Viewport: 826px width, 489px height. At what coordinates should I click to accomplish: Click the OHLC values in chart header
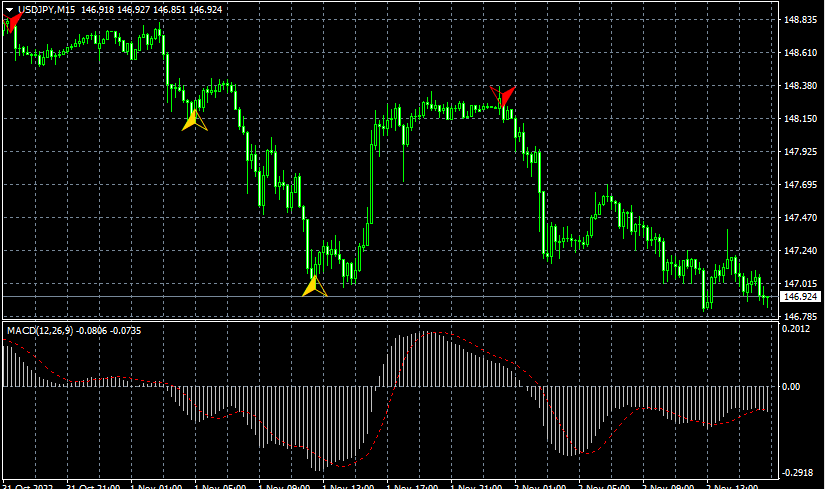pyautogui.click(x=165, y=9)
